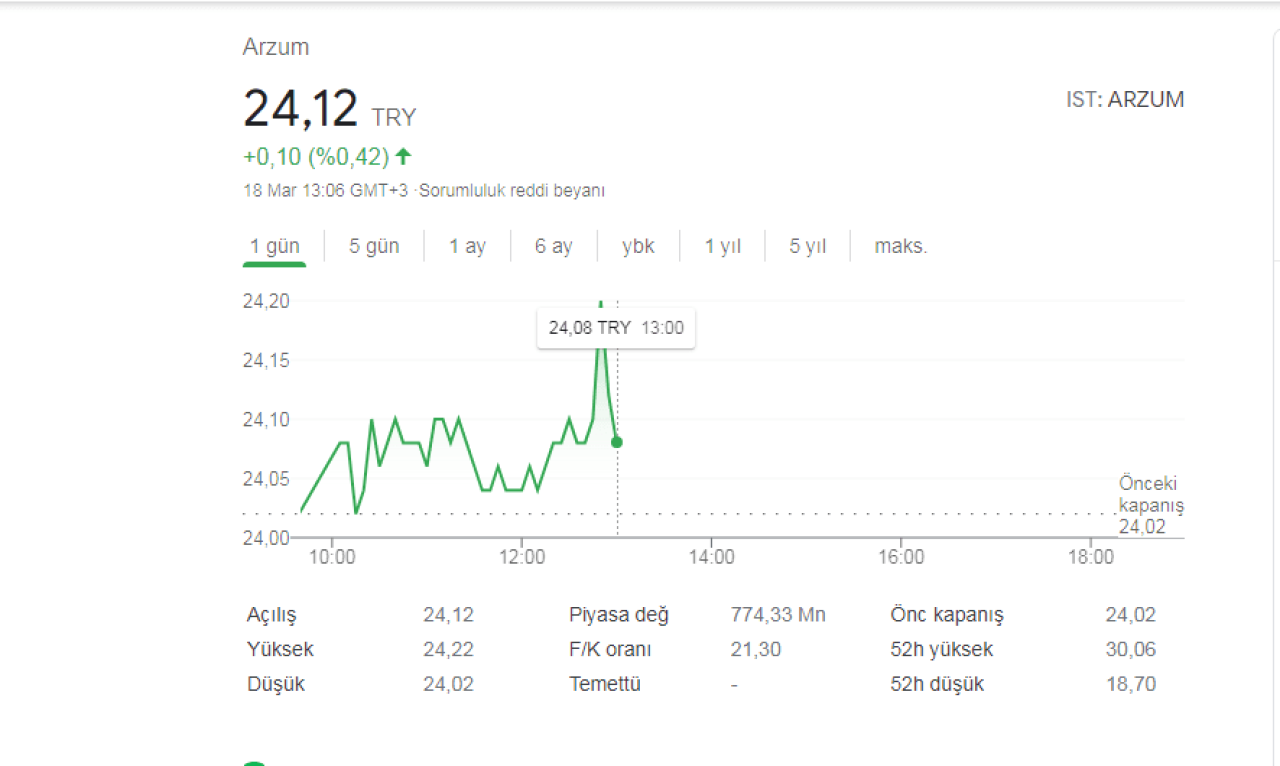1280x766 pixels.
Task: Click the Piyasa değ label
Action: tap(619, 615)
